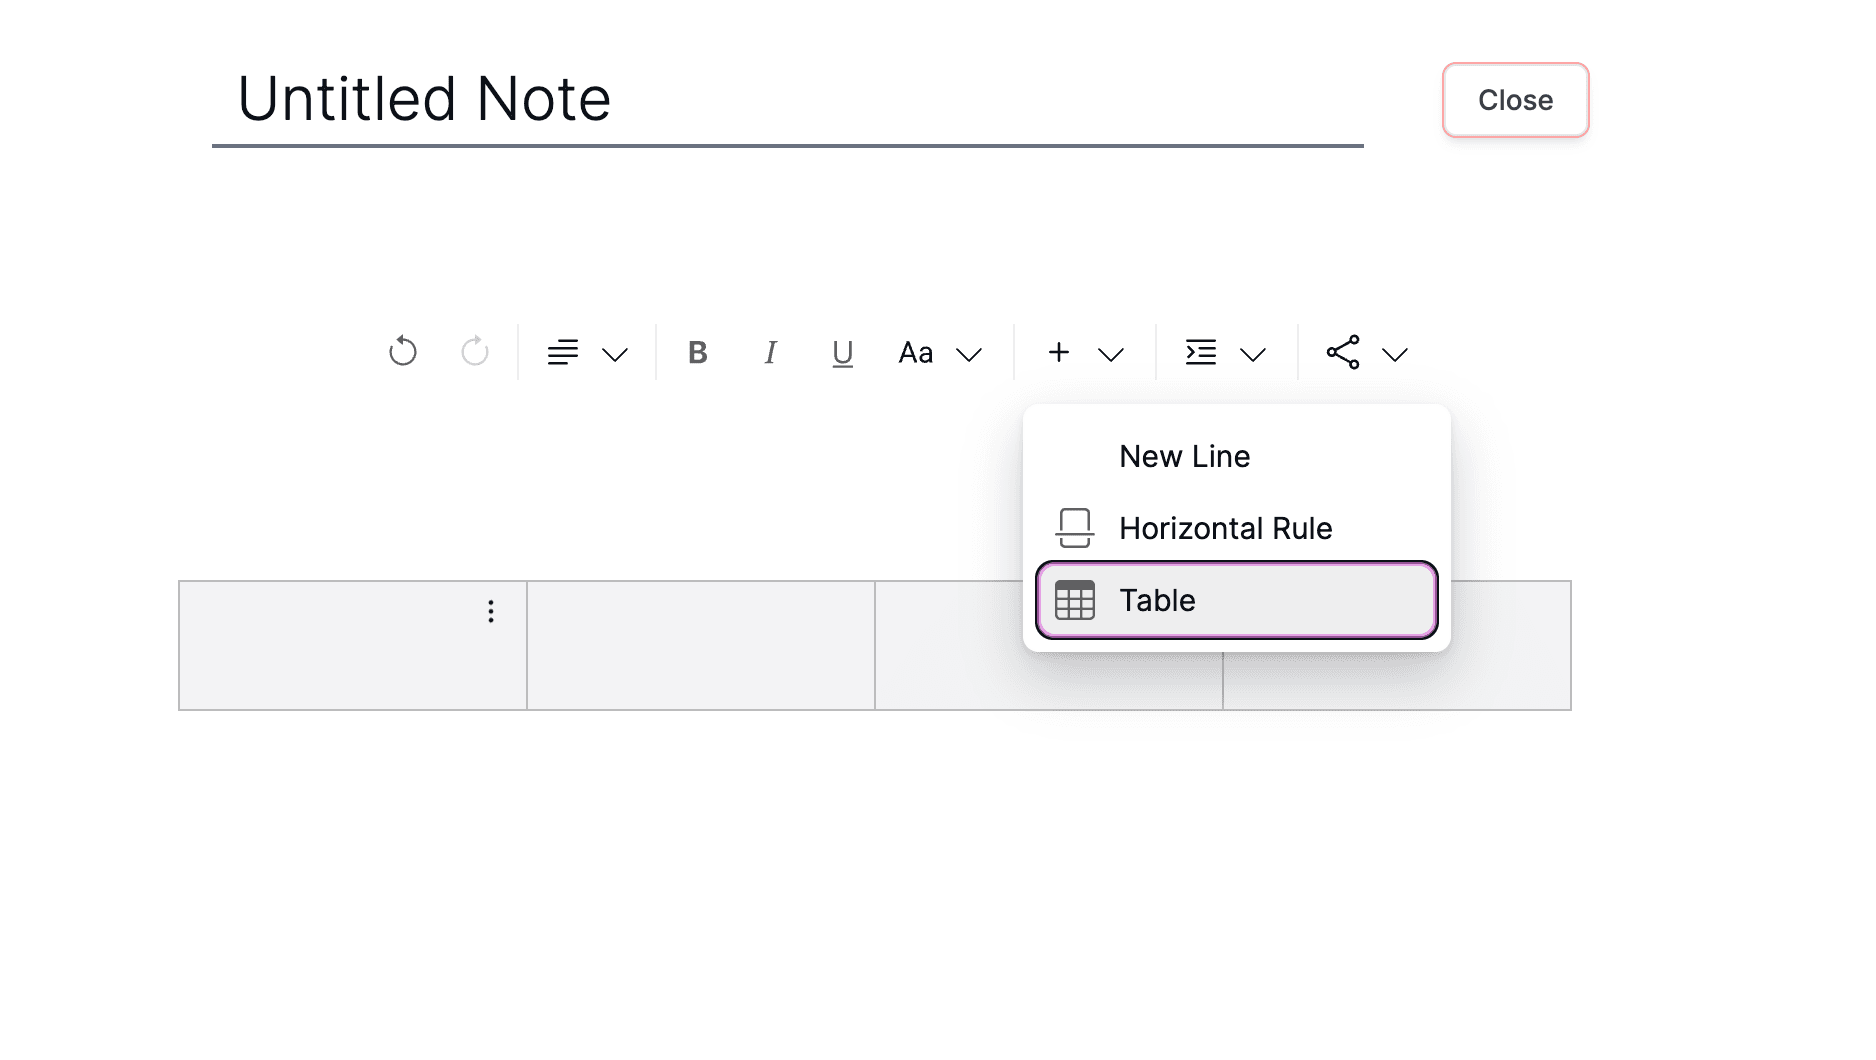Click the redo arrow icon
Viewport: 1876px width, 1060px height.
click(475, 352)
